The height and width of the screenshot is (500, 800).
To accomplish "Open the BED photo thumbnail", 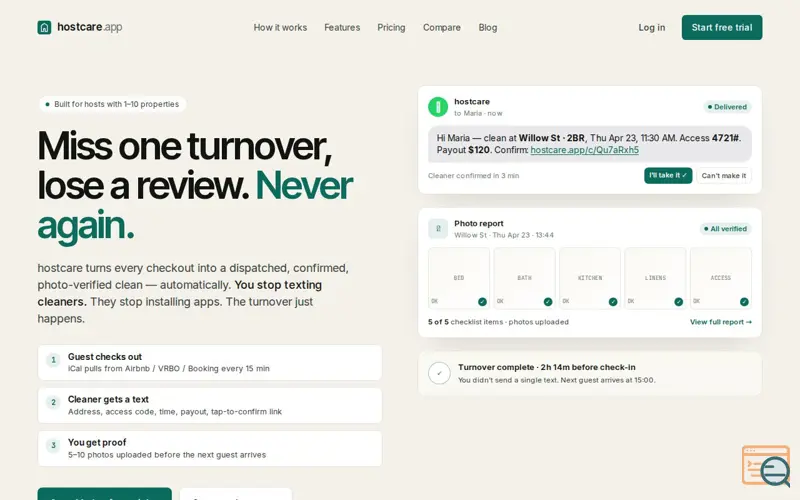I will [x=459, y=279].
